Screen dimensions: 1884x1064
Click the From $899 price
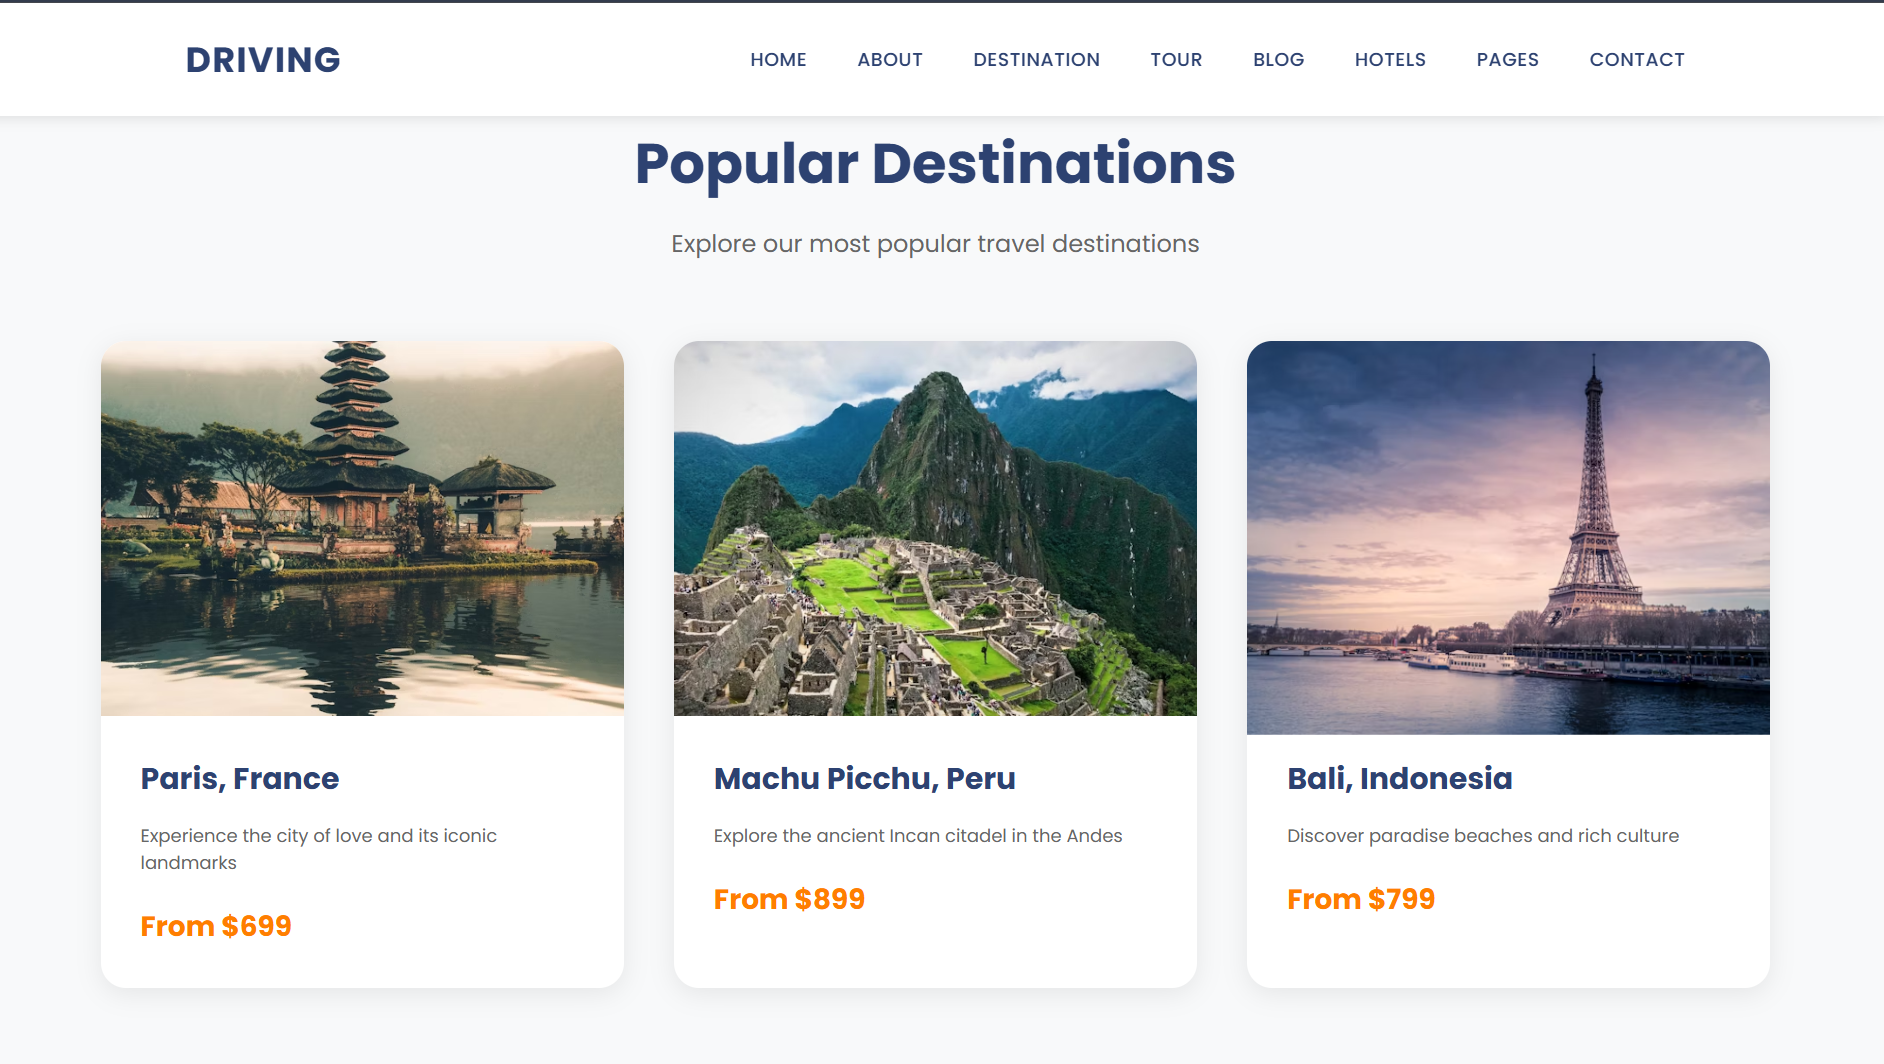pos(789,899)
